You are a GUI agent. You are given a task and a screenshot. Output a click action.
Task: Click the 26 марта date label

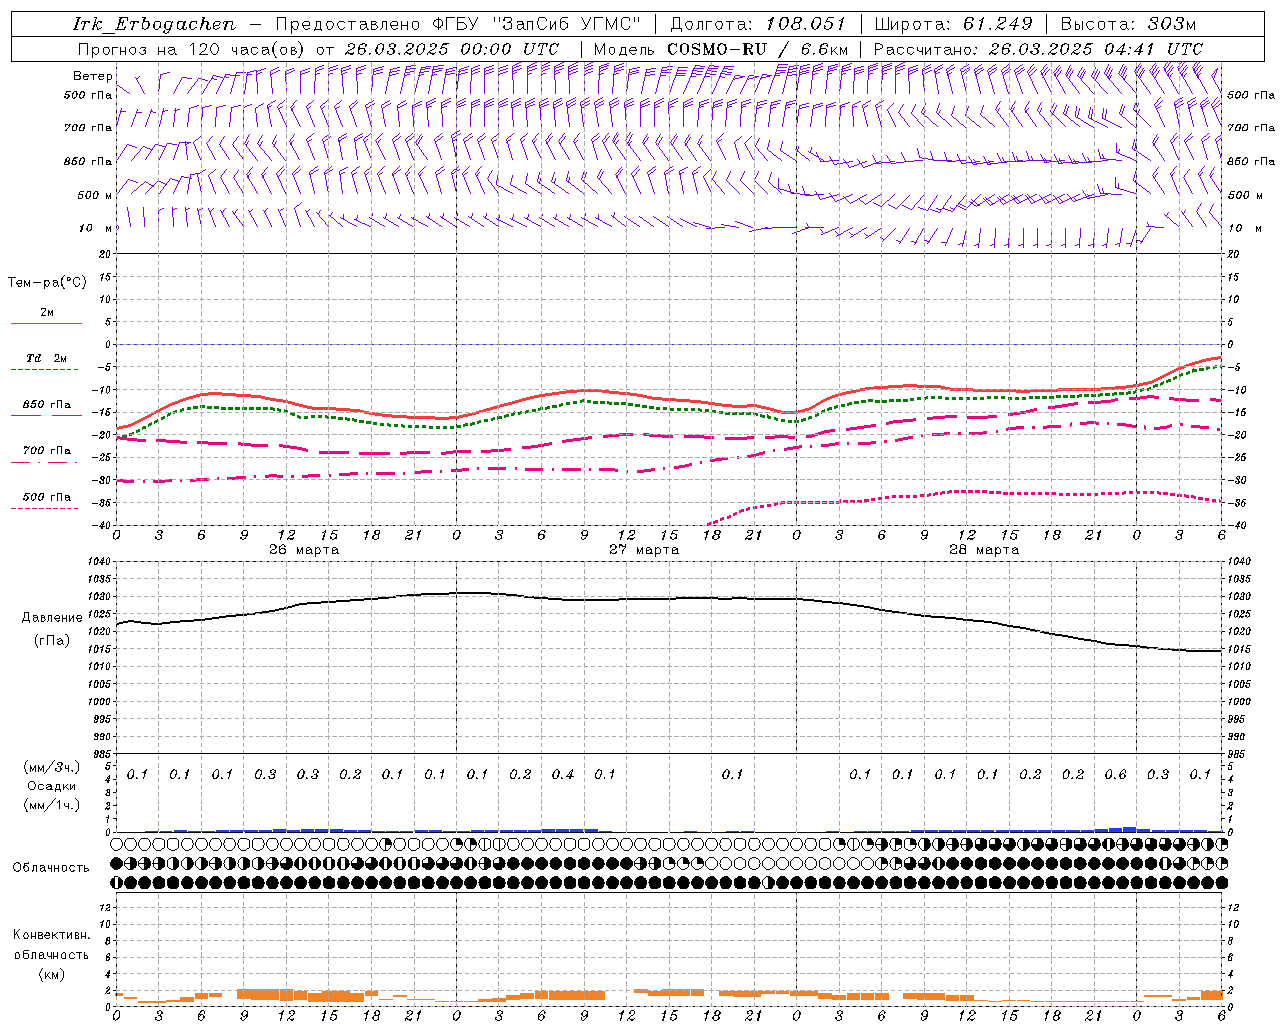[304, 550]
